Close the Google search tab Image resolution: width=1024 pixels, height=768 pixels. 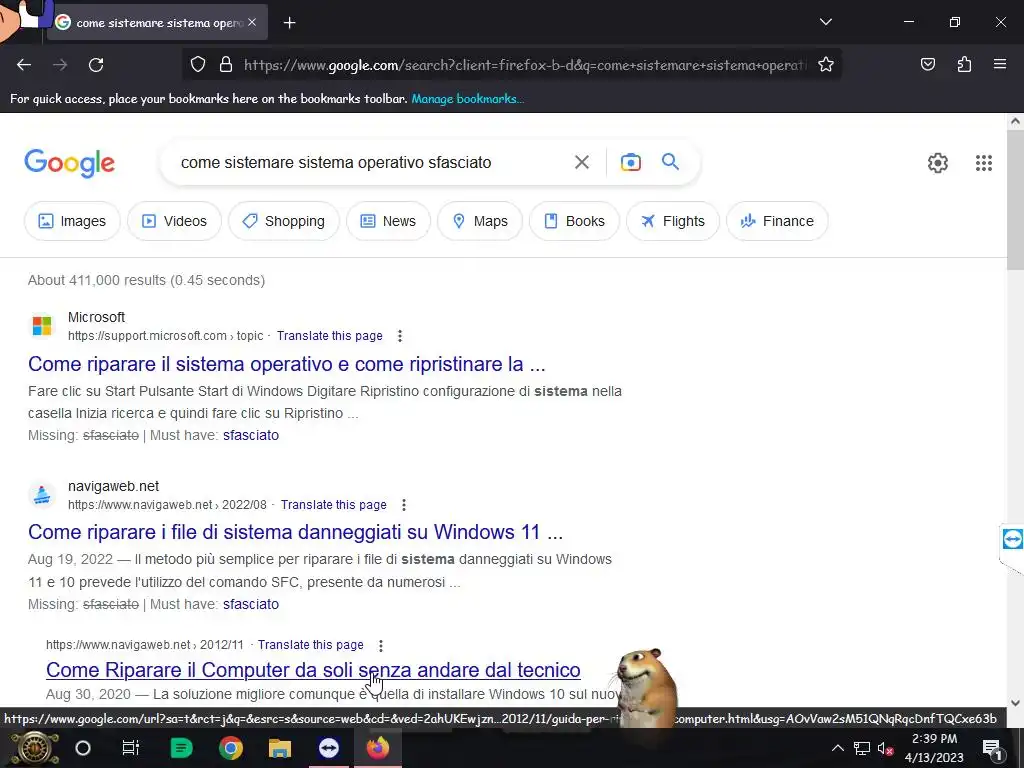[x=252, y=22]
